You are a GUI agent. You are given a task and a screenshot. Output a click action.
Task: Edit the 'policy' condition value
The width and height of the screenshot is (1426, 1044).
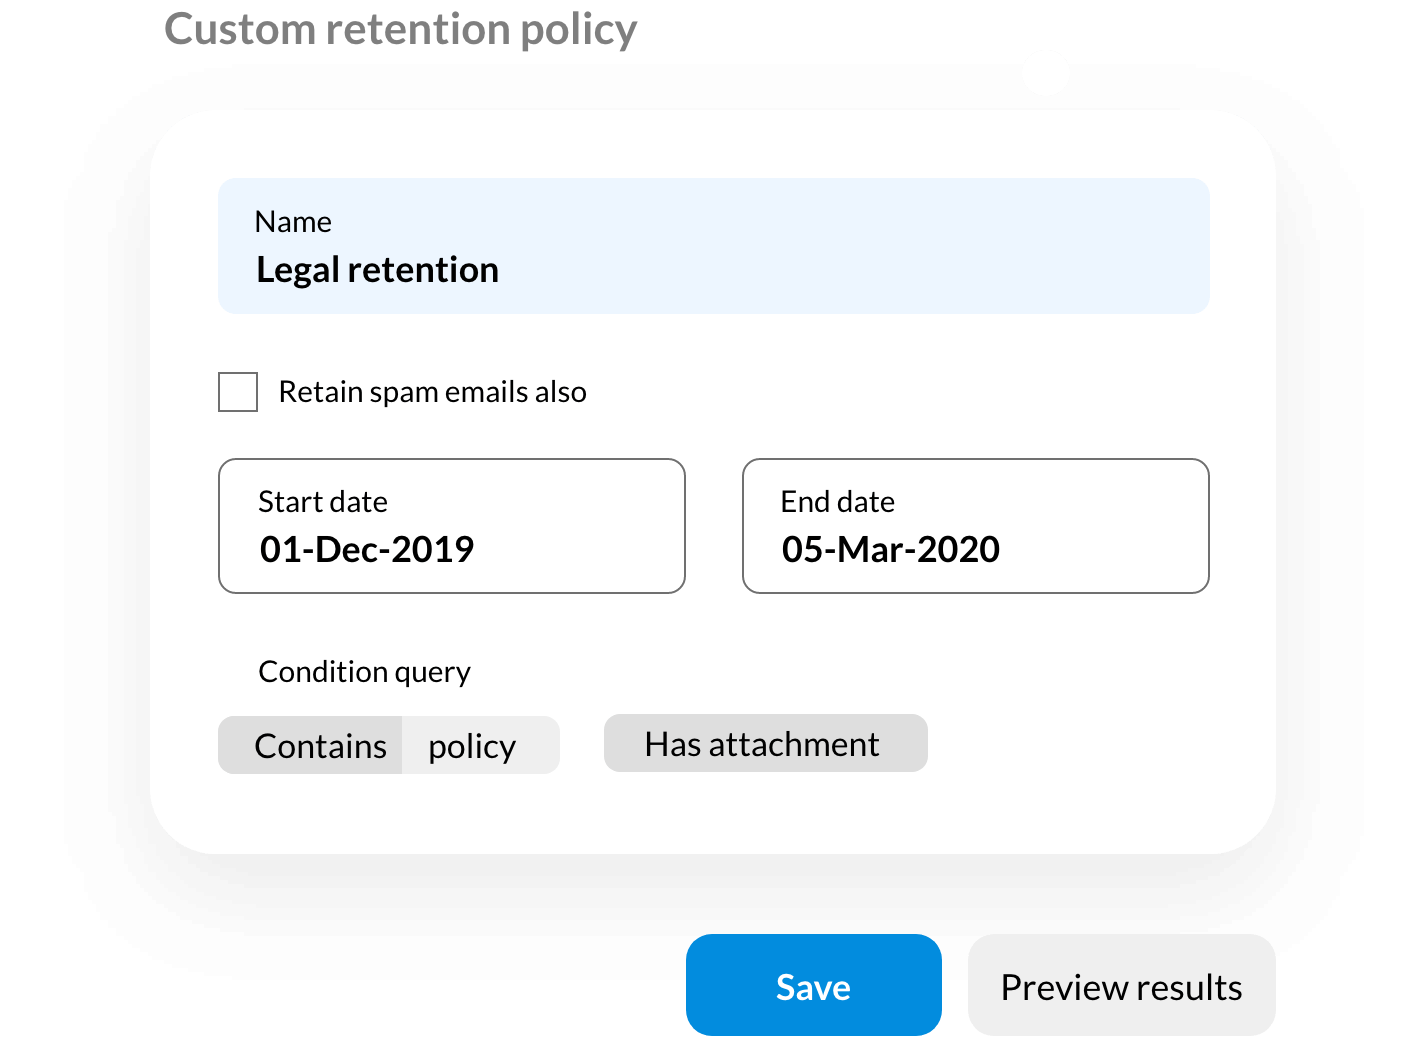[472, 744]
